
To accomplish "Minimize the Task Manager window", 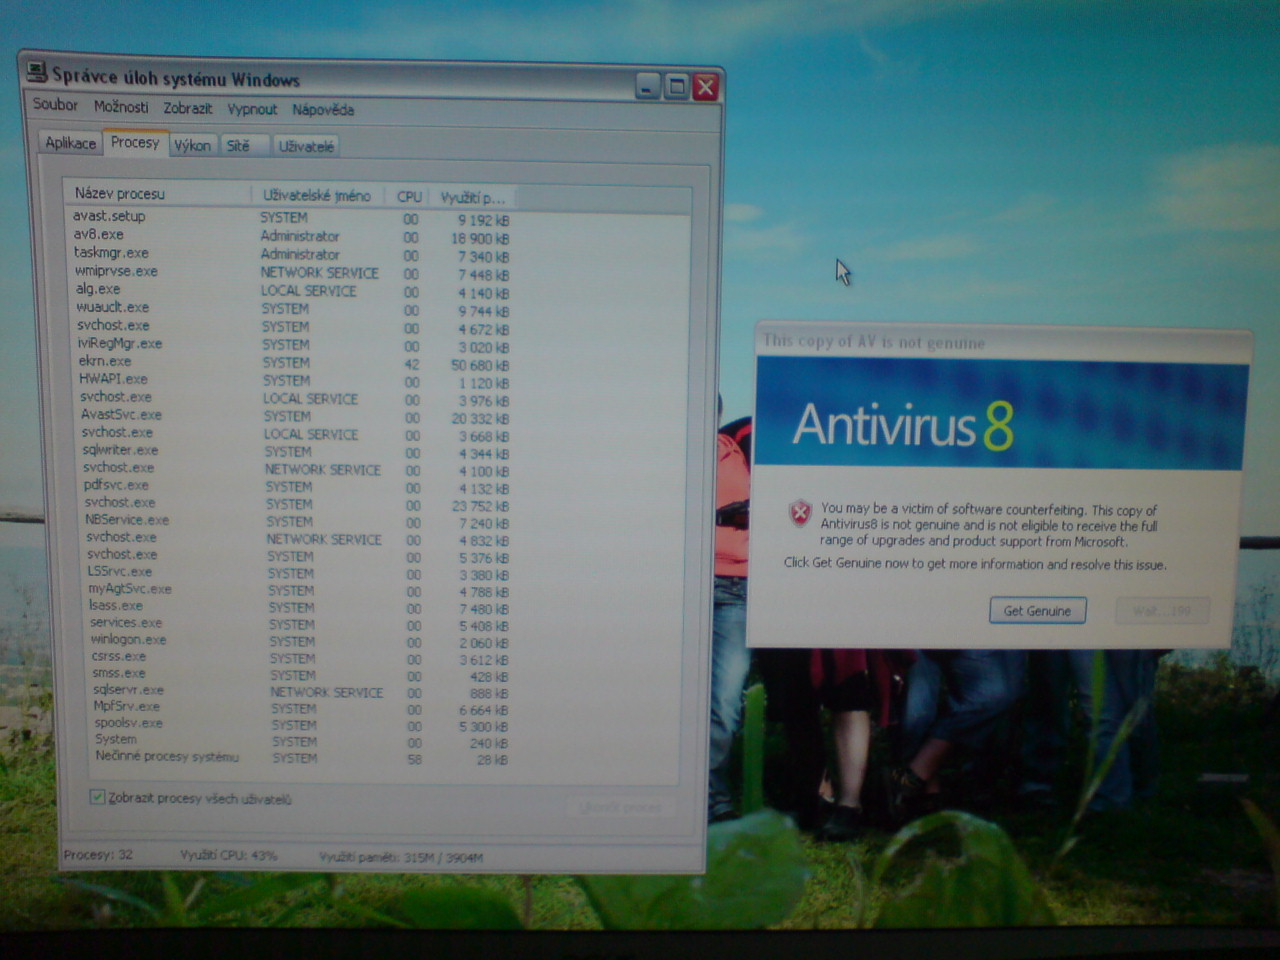I will (647, 87).
